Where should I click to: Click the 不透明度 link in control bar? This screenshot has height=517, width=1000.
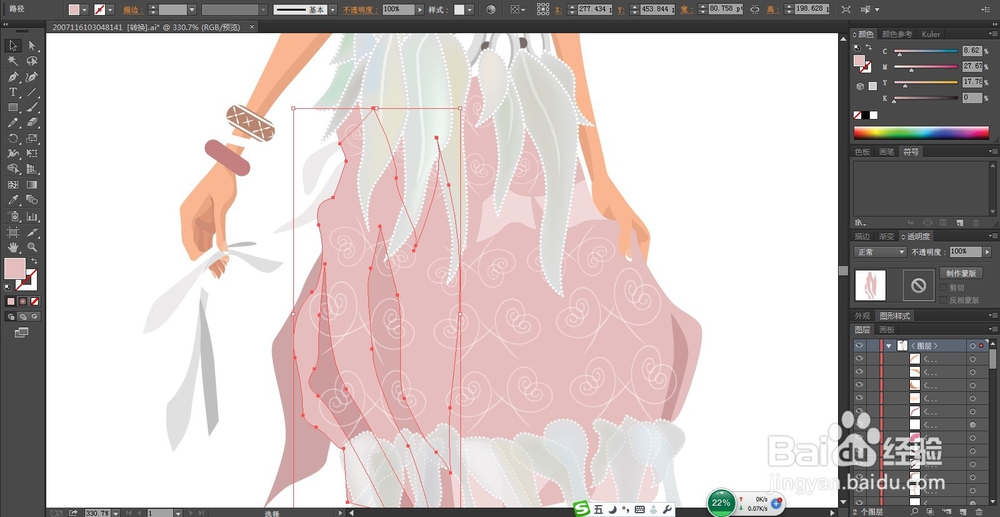(360, 10)
